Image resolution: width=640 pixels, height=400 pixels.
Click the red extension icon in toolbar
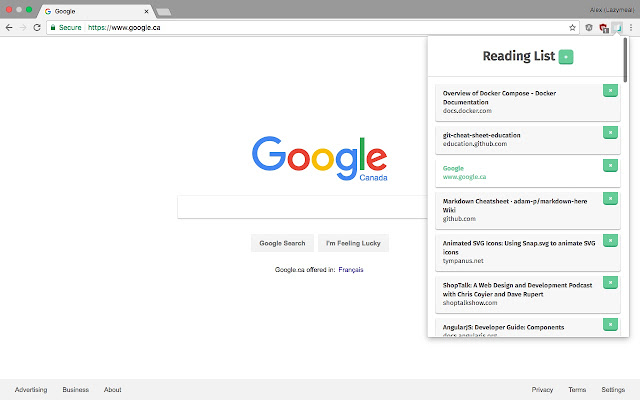click(x=604, y=28)
